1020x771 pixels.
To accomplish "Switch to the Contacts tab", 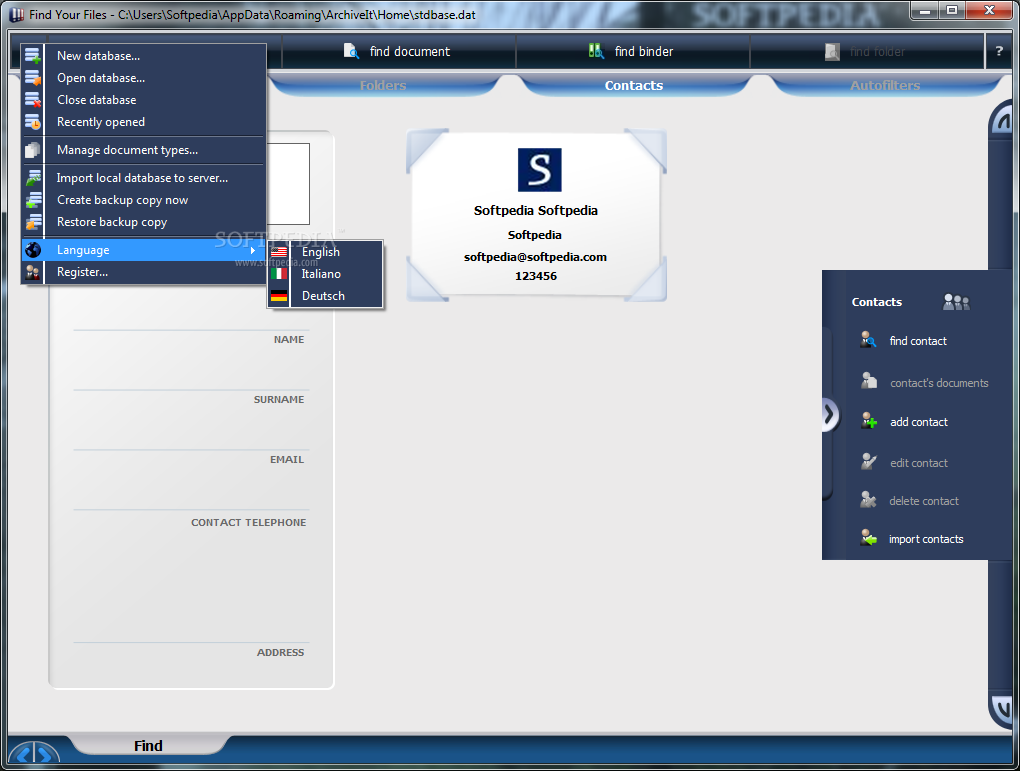I will click(x=634, y=85).
